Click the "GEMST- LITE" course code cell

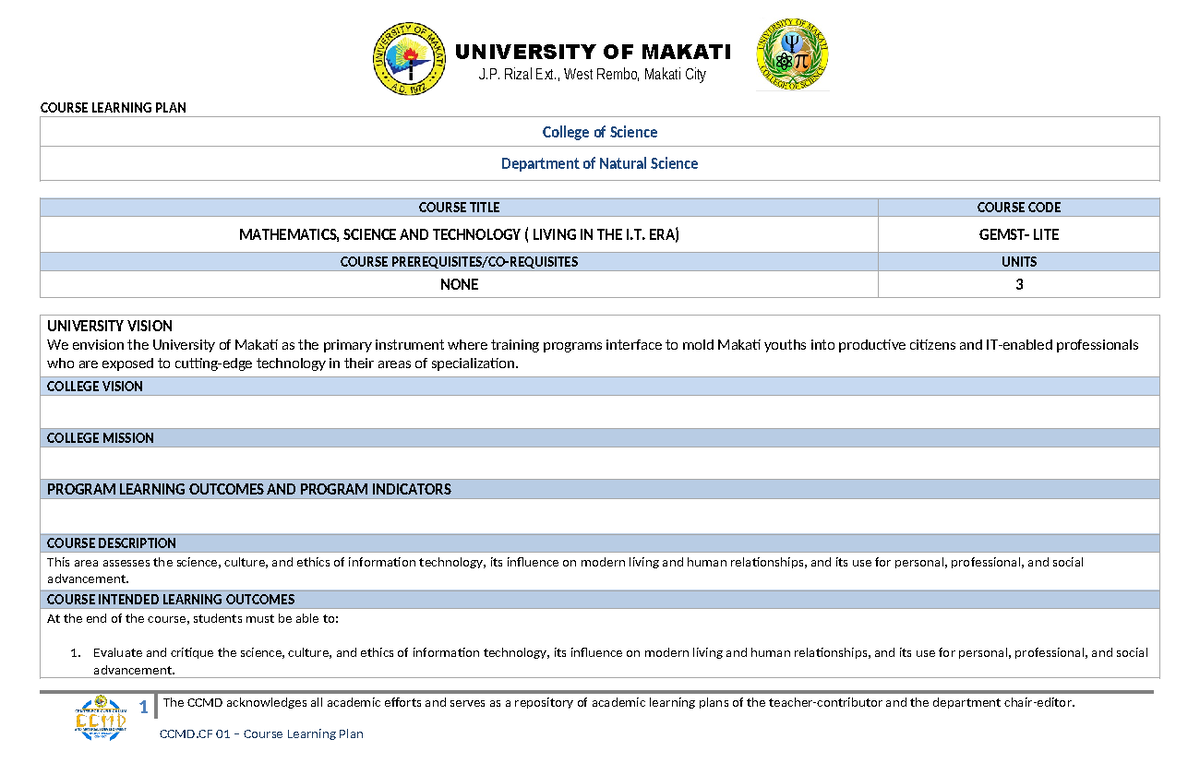pos(1018,234)
